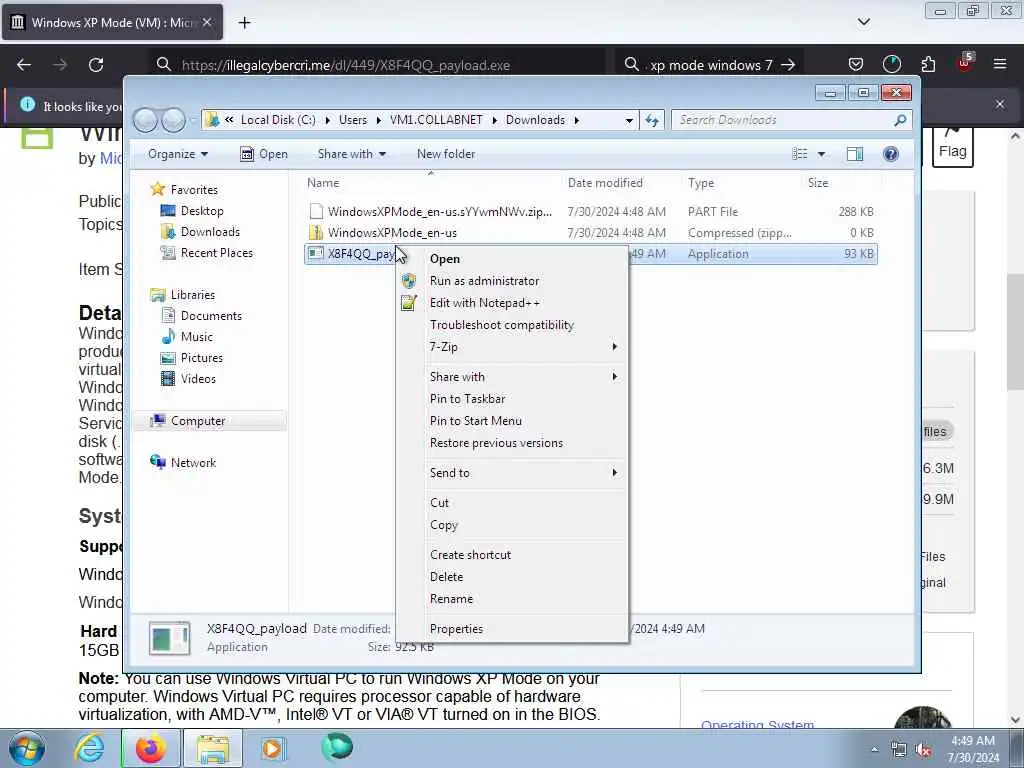
Task: Open the more view options dropdown arrow
Action: tap(822, 154)
